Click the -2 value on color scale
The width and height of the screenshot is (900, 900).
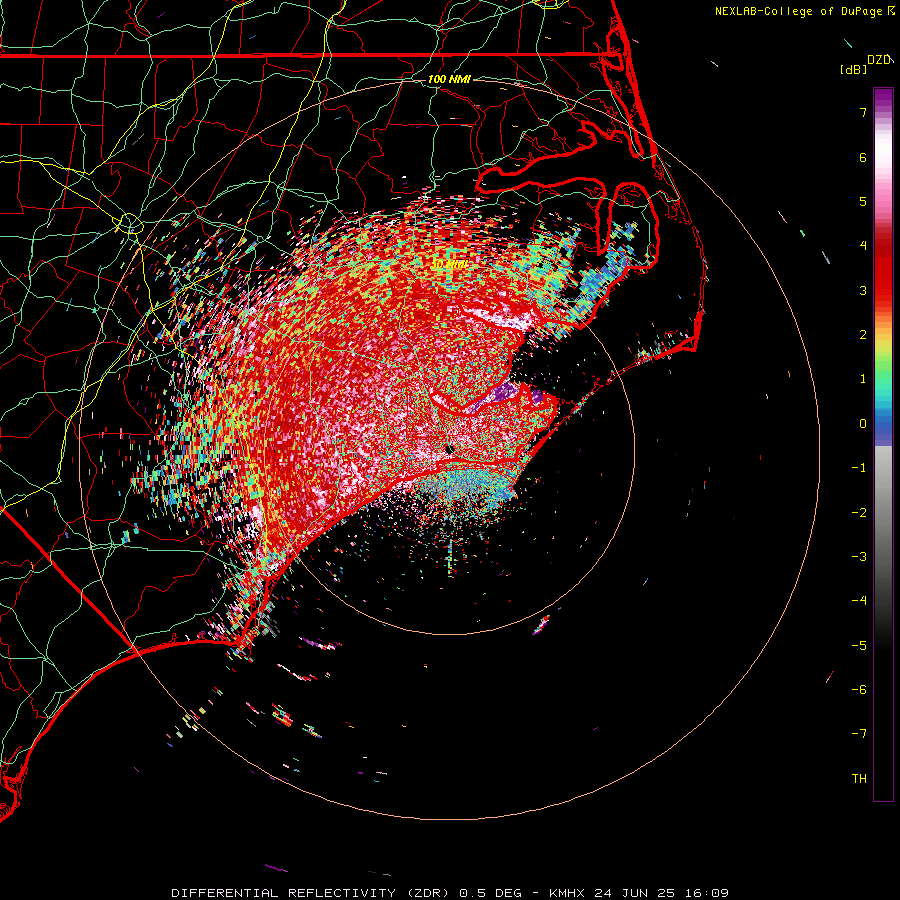pyautogui.click(x=859, y=513)
